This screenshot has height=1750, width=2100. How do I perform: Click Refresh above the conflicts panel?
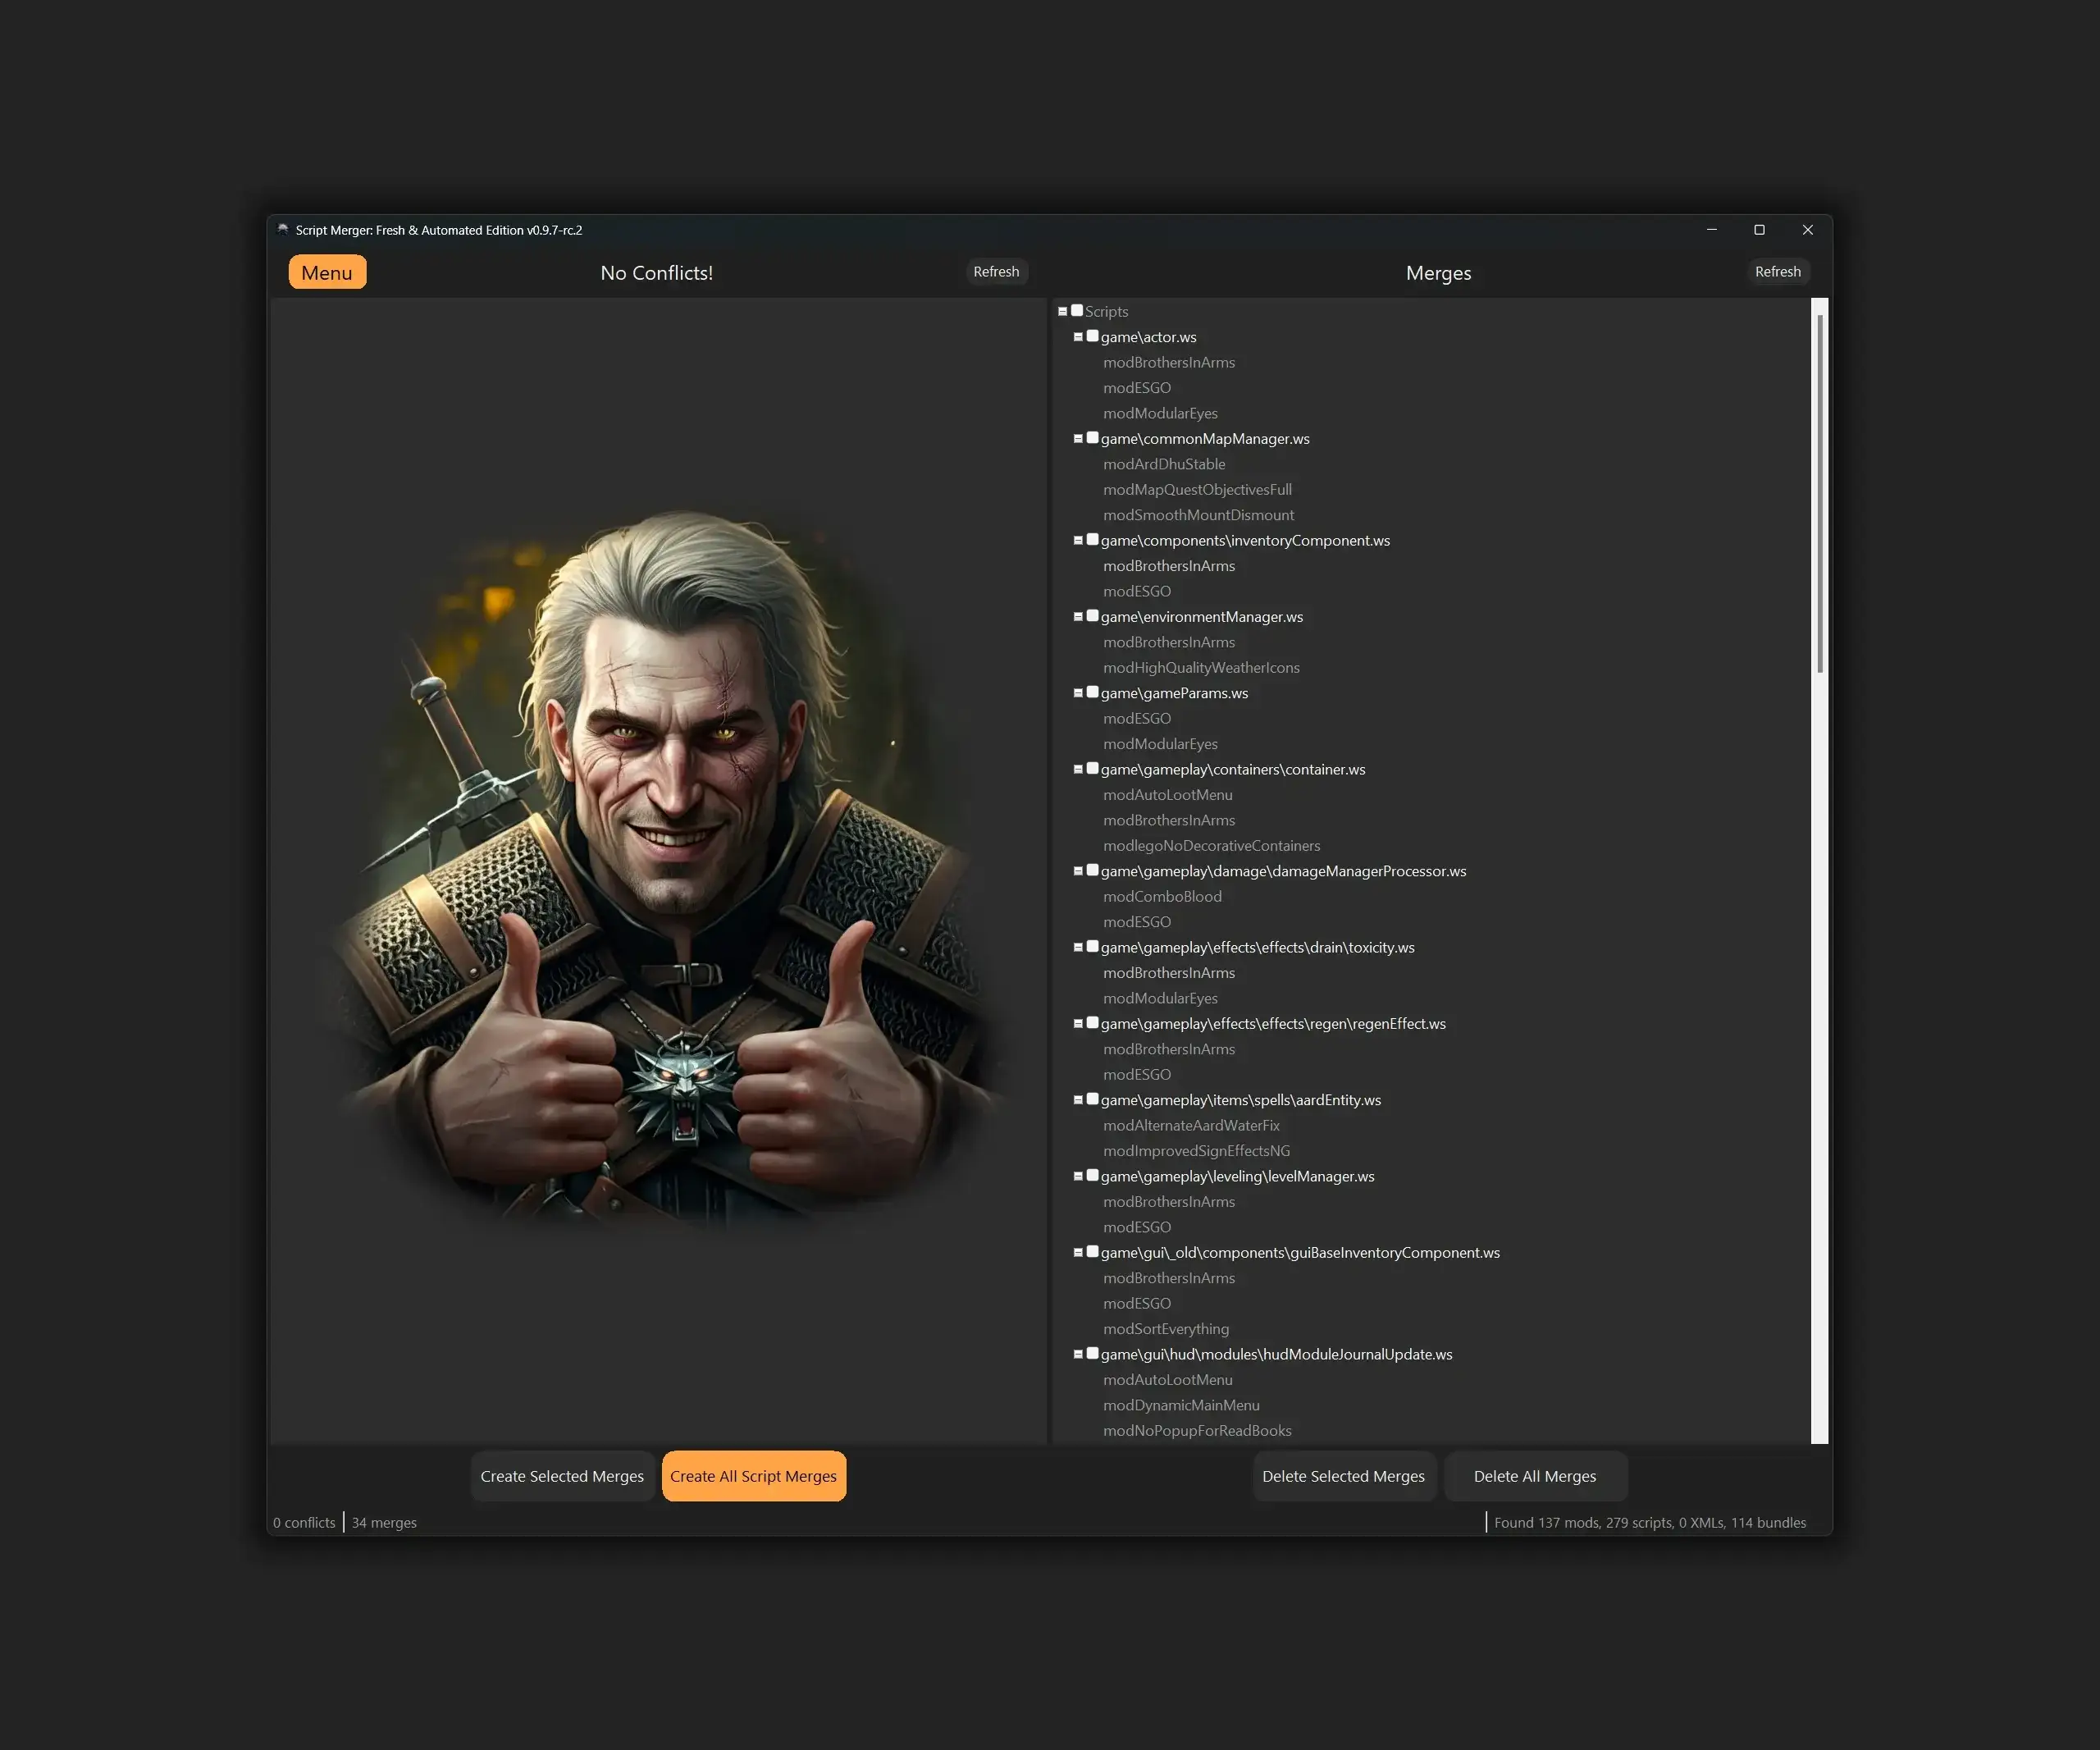coord(996,271)
